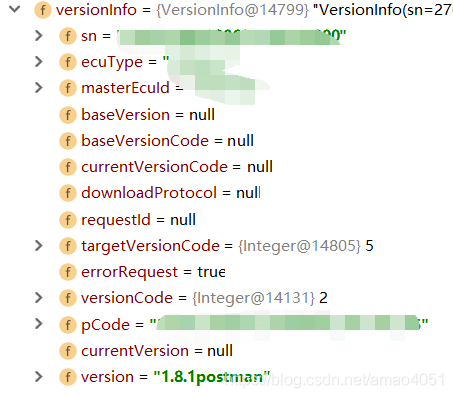Click the field icon beside currentVersionCode

68,167
